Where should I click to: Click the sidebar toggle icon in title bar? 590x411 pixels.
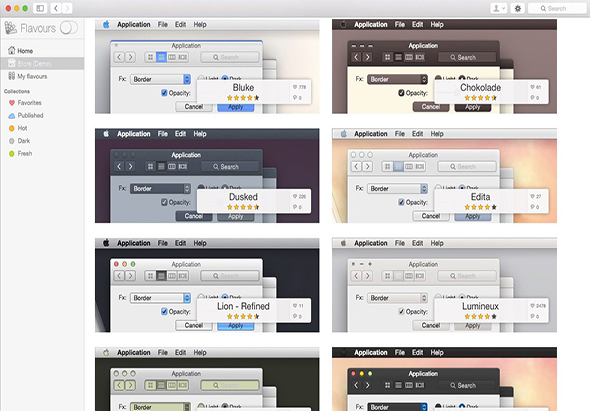point(40,8)
